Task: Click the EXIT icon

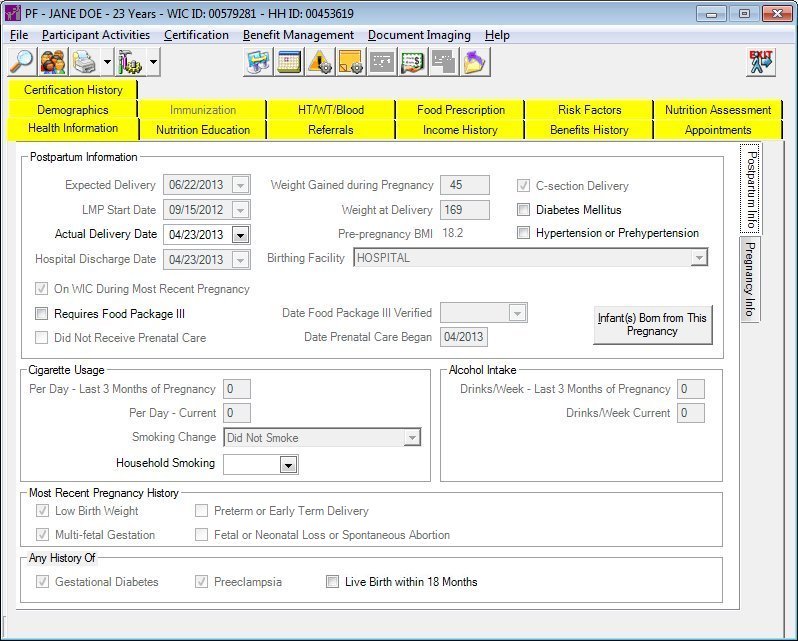Action: click(x=761, y=62)
